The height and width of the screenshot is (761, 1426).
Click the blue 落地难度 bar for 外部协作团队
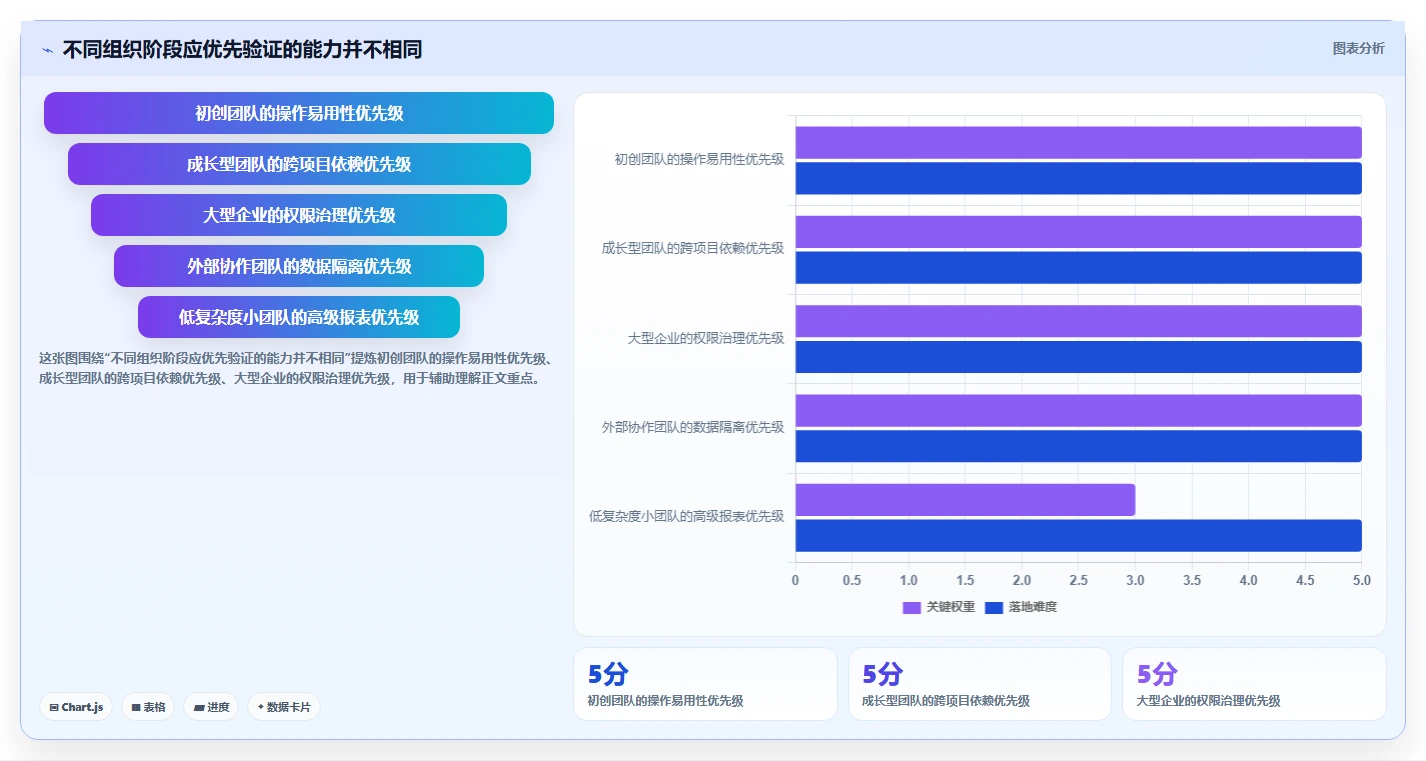[x=1078, y=446]
